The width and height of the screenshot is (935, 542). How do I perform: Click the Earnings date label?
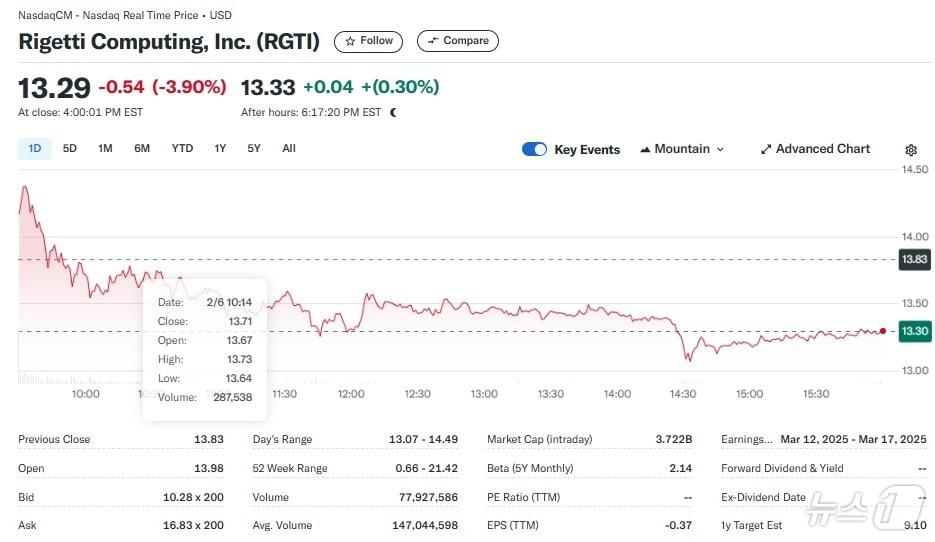pos(746,439)
